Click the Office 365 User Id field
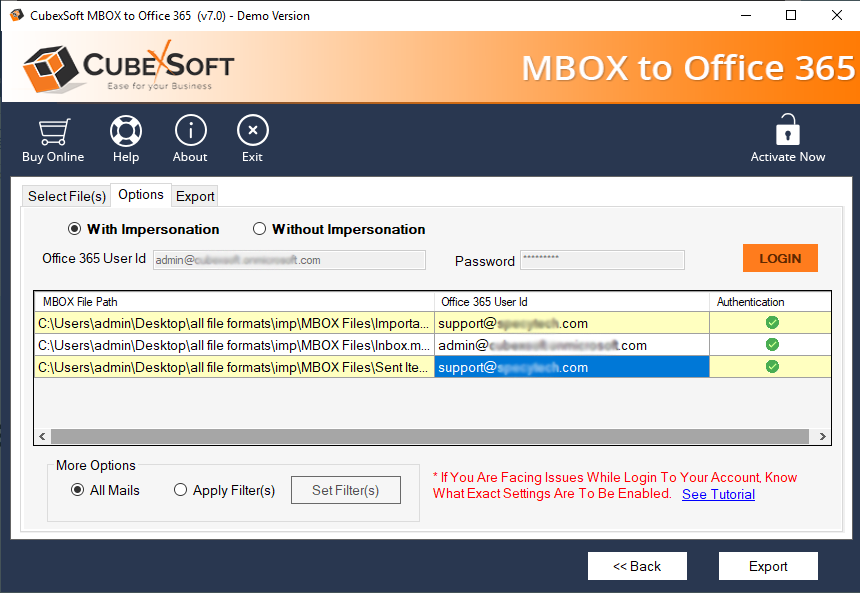The width and height of the screenshot is (860, 593). tap(289, 260)
